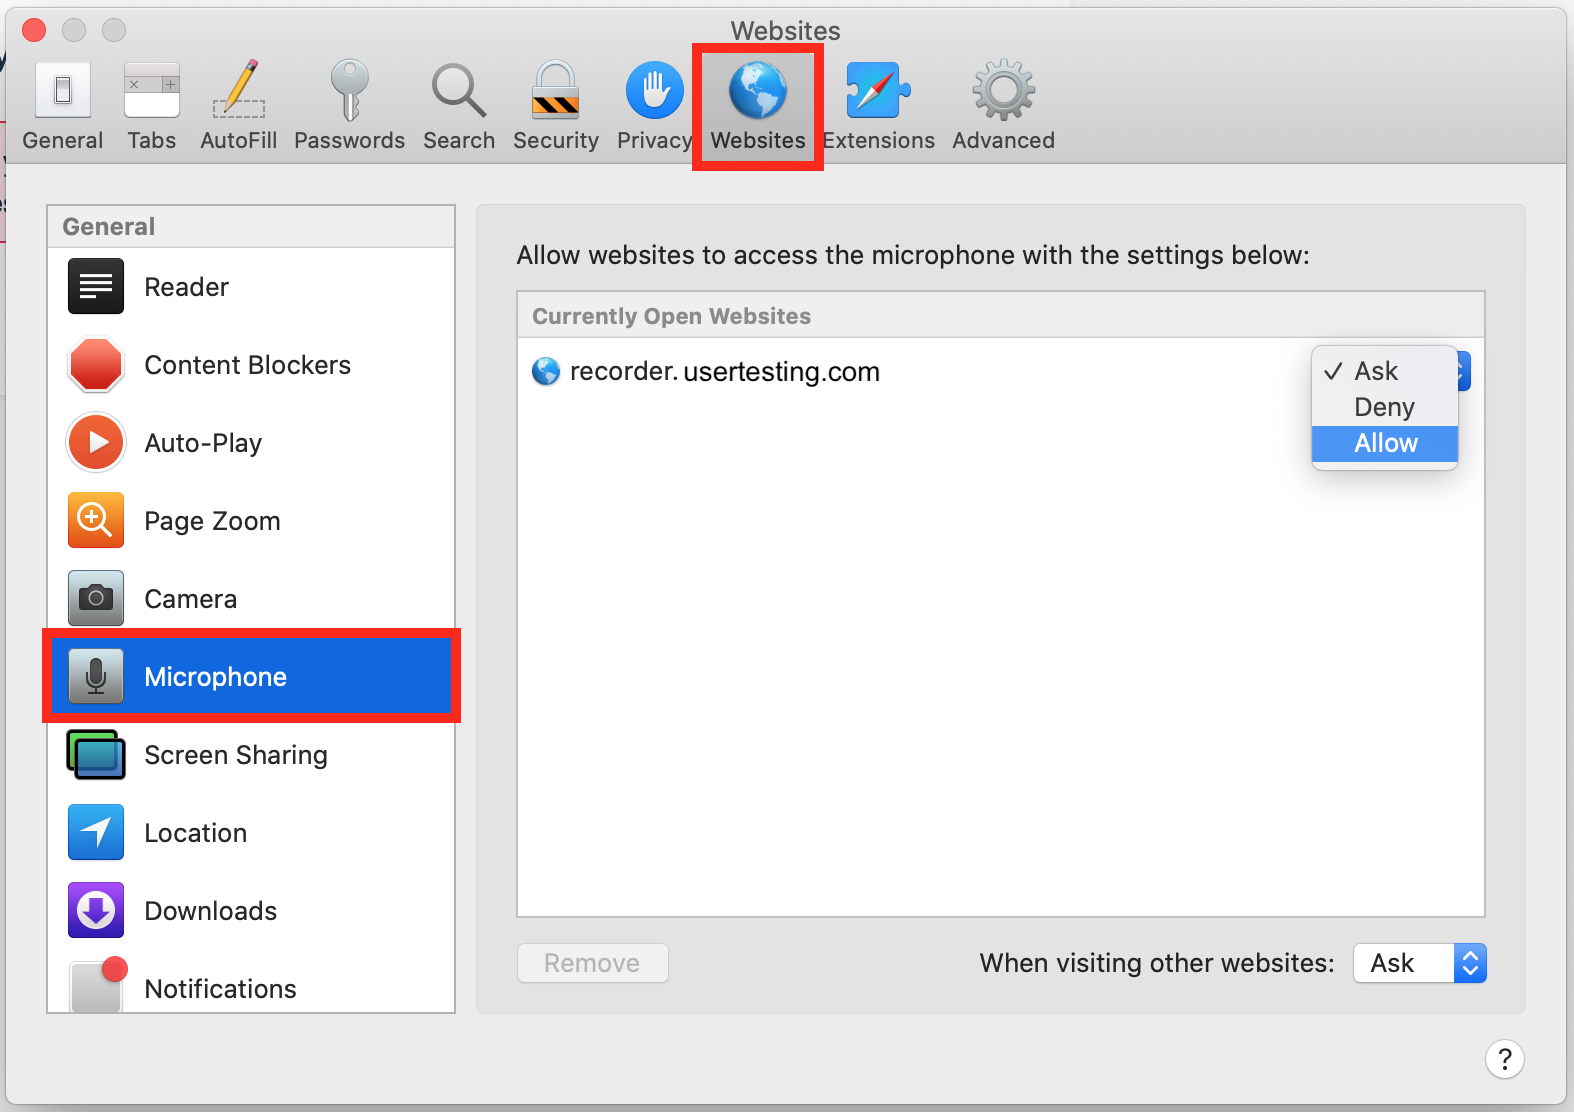Screen dimensions: 1574x1112
Task: Open the AutoFill pencil icon
Action: (x=239, y=90)
